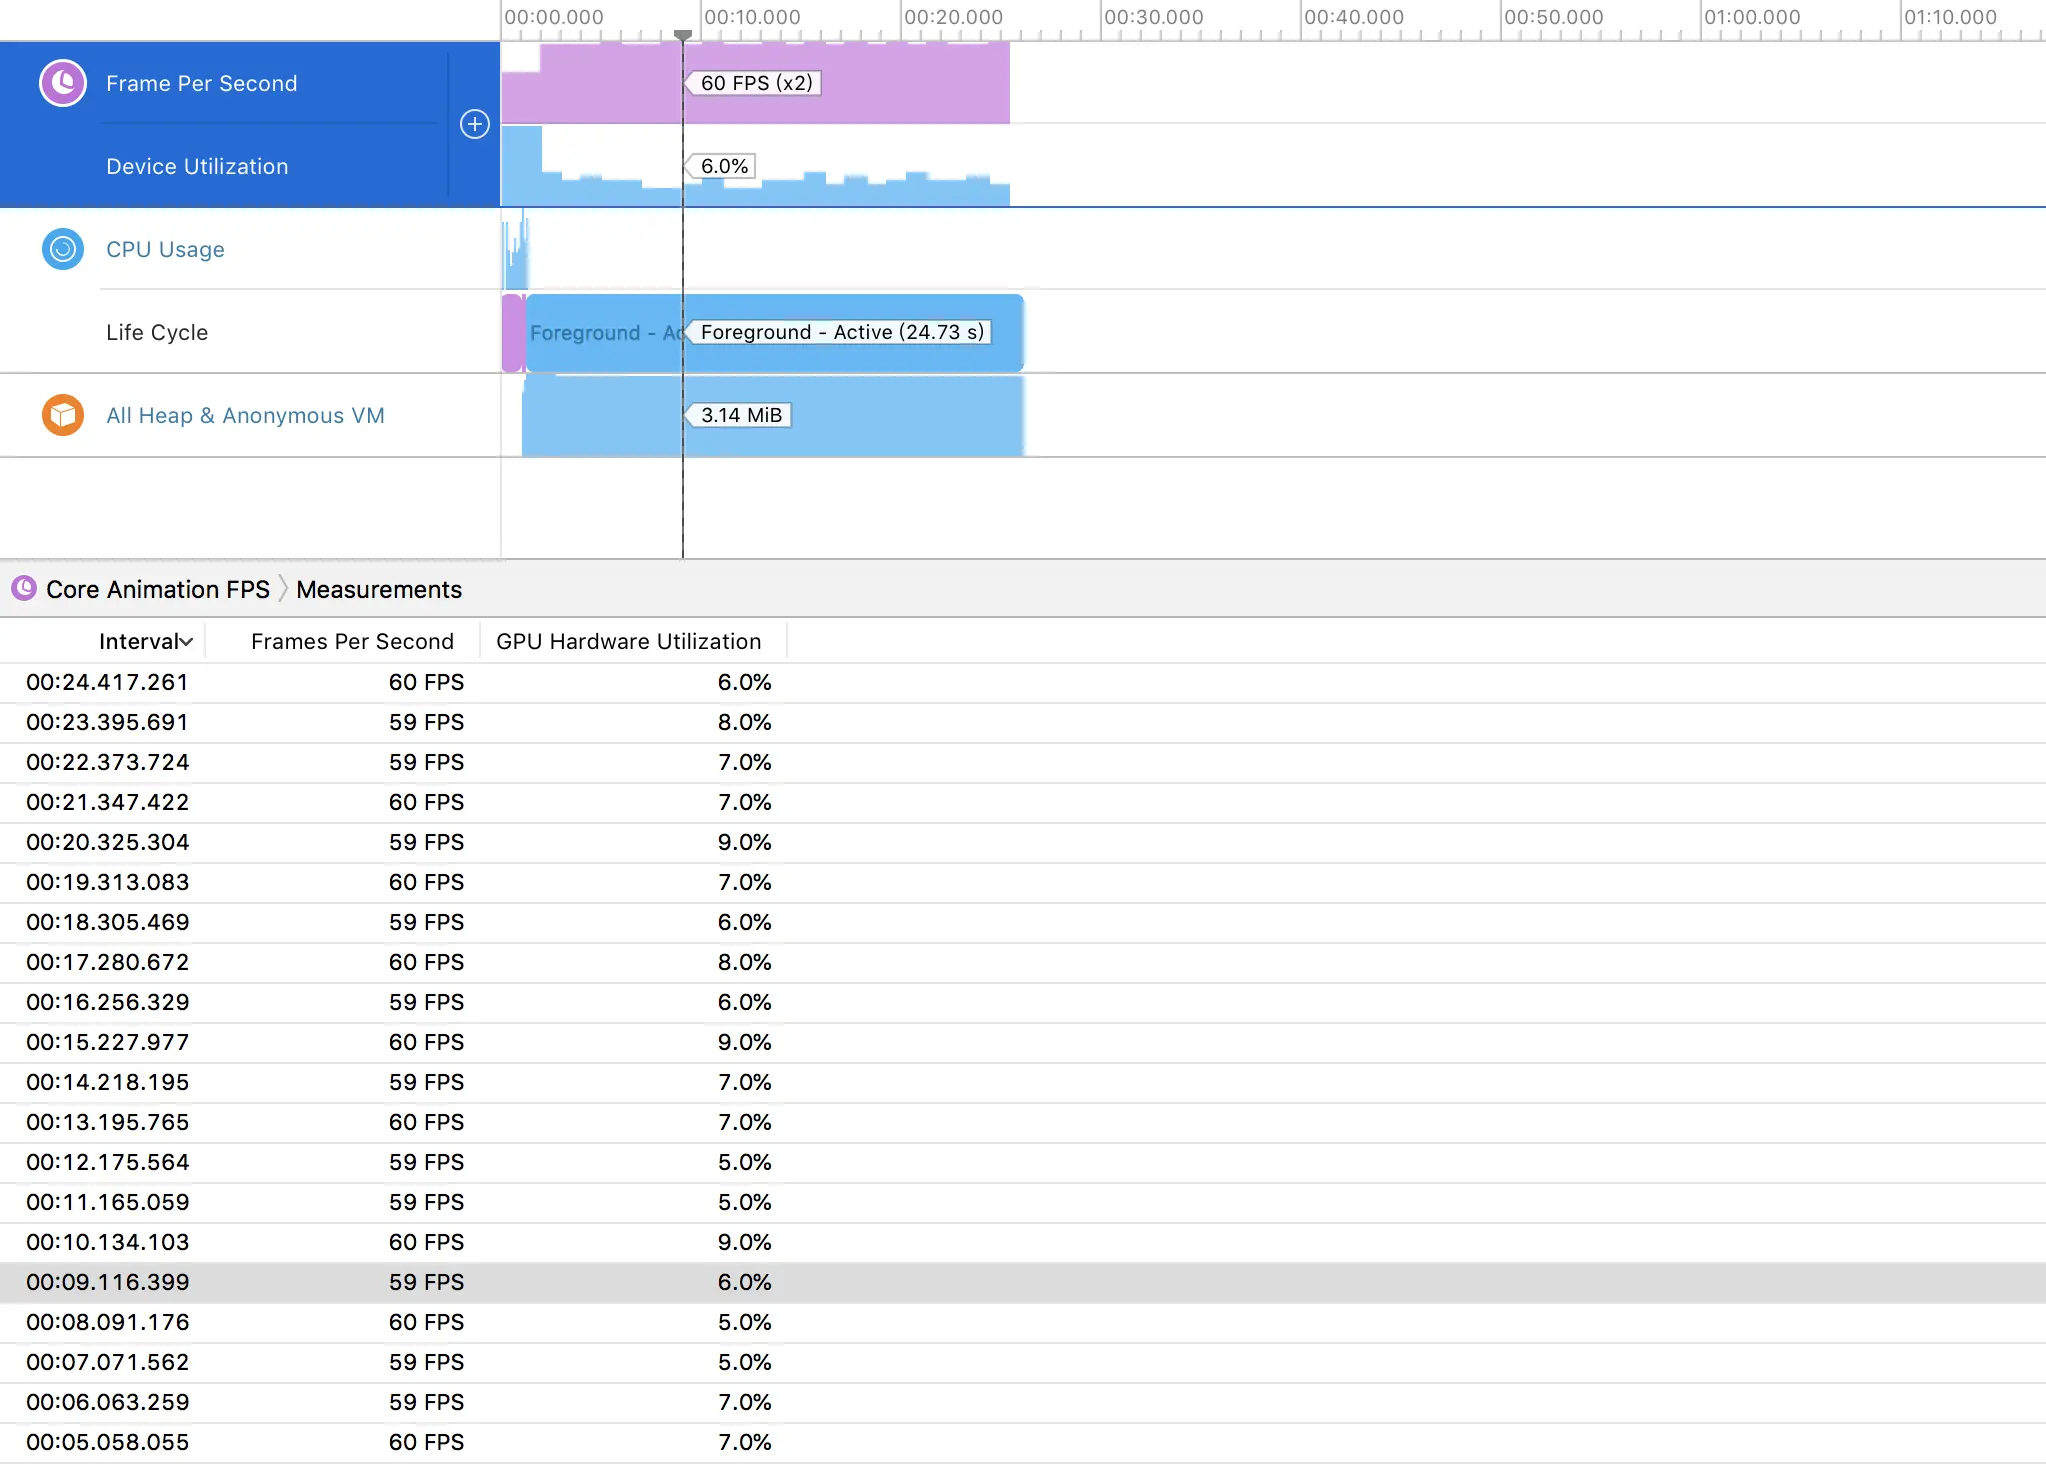Open the Measurements breadcrumb menu
Viewport: 2046px width, 1470px height.
tap(379, 589)
